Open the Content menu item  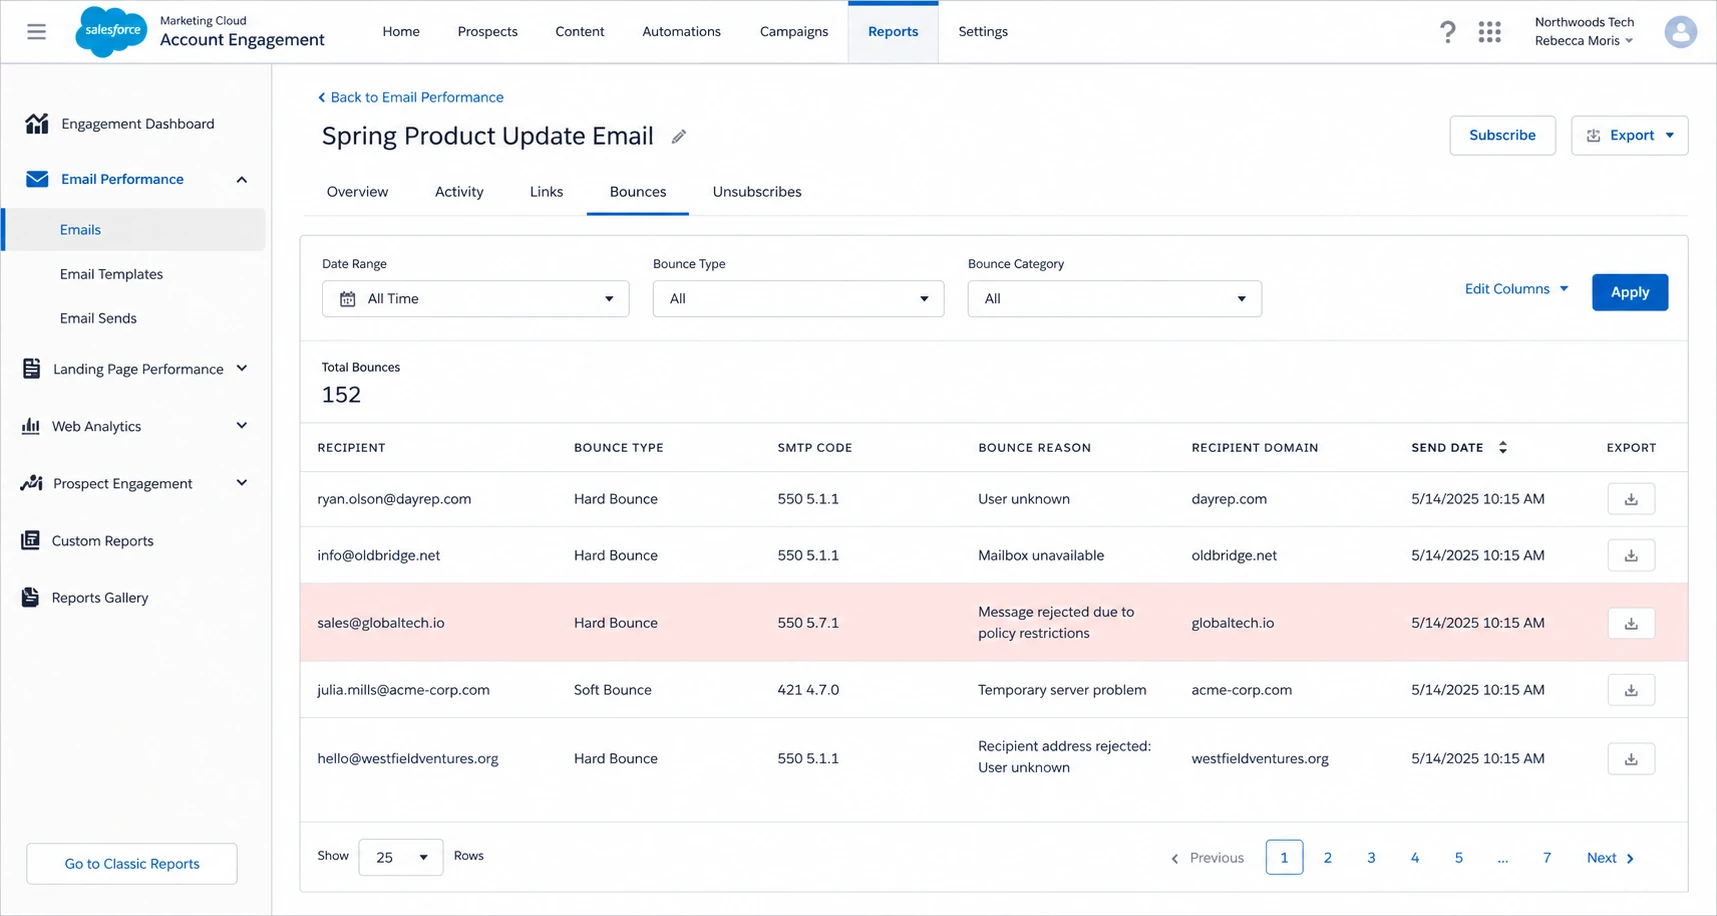pyautogui.click(x=580, y=32)
